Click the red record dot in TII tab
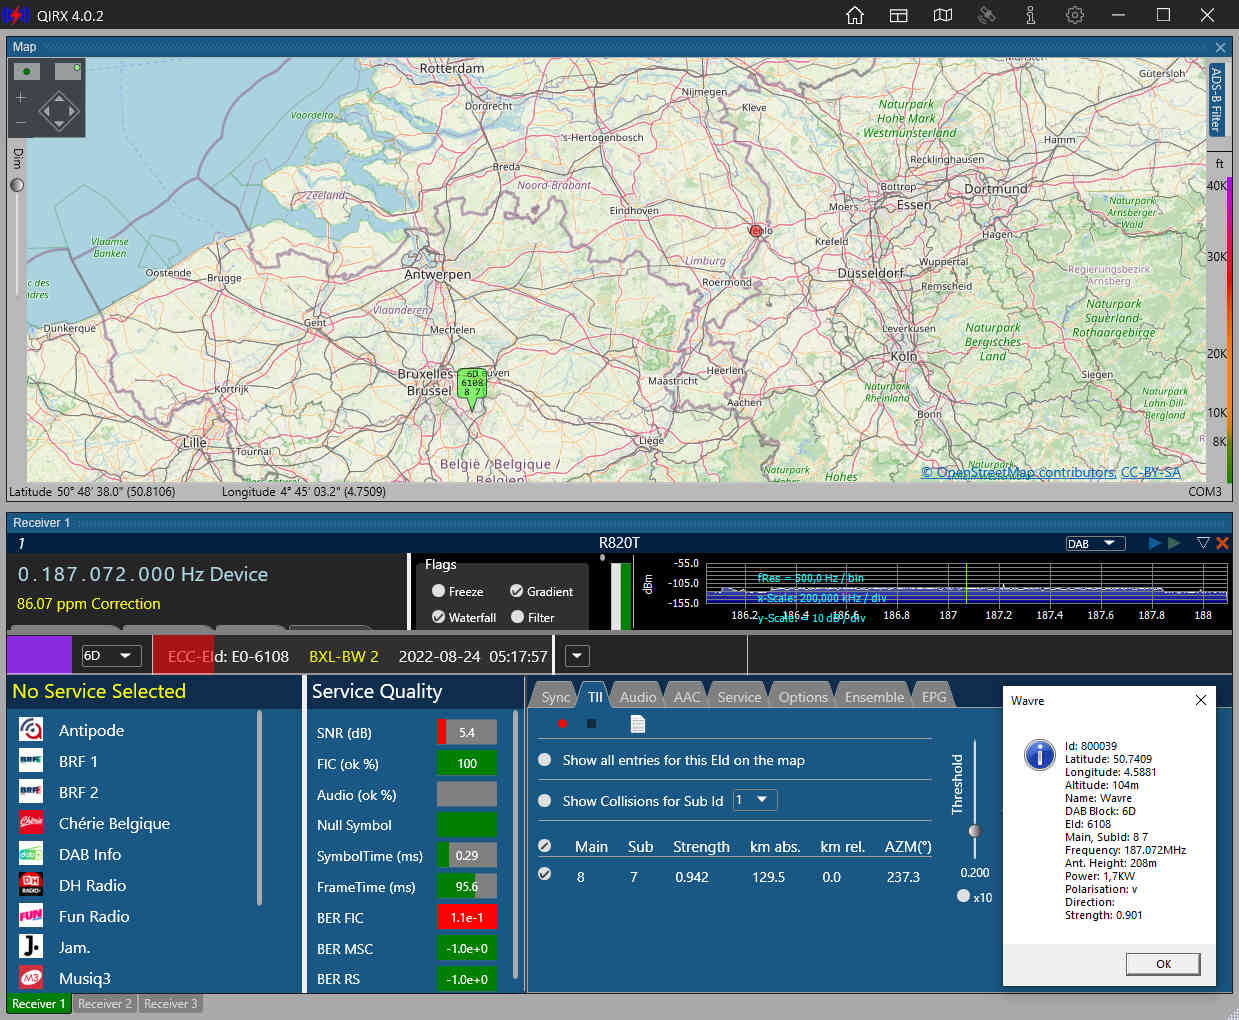Viewport: 1239px width, 1020px height. pos(562,723)
